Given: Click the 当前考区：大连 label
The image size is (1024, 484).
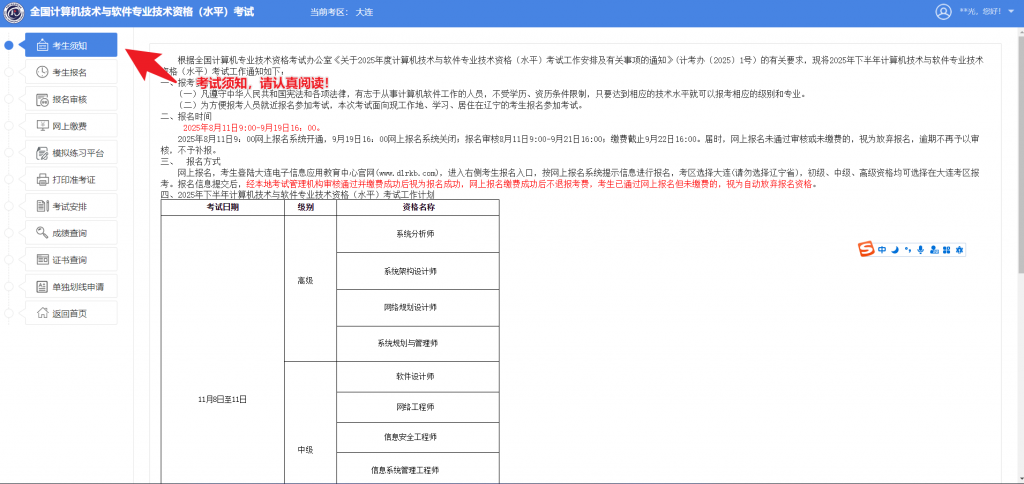Looking at the screenshot, I should coord(342,12).
